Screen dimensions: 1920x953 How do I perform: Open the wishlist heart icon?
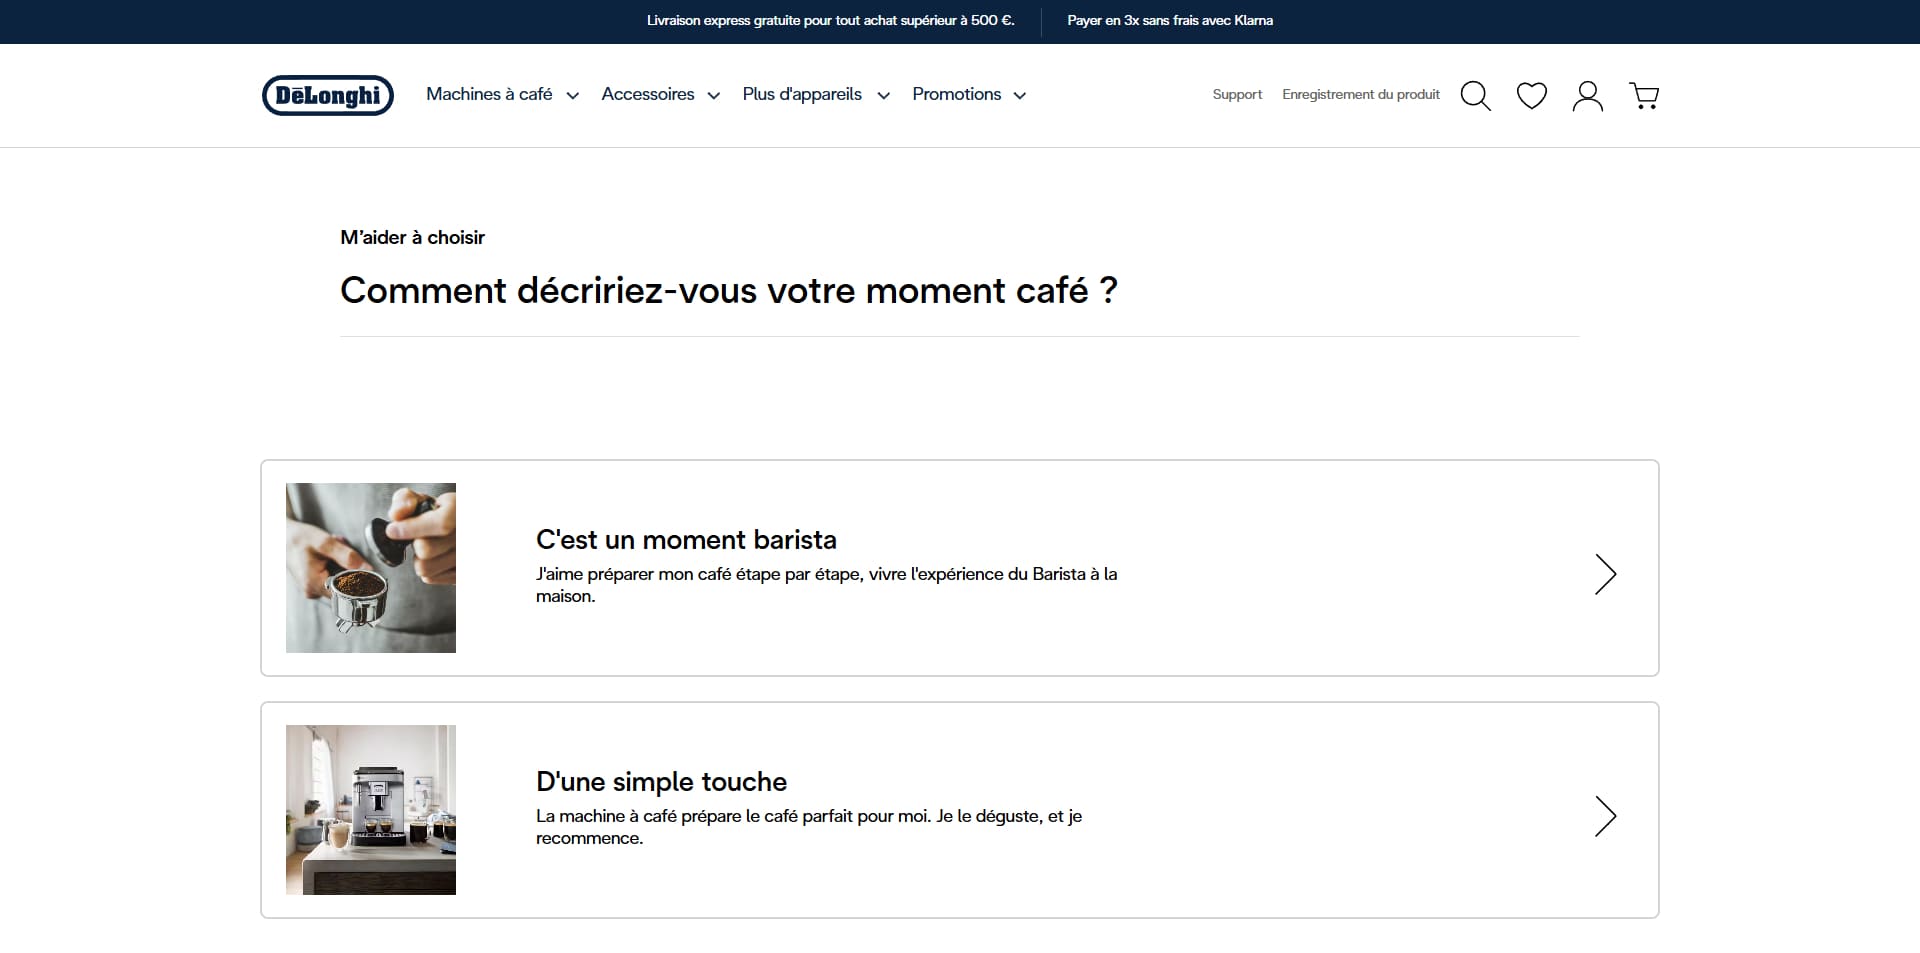[x=1531, y=96]
